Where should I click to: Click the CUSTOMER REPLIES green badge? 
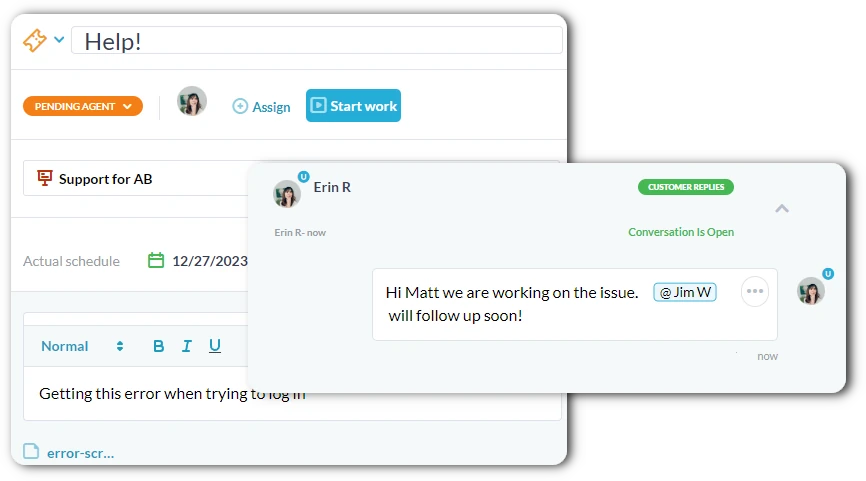pyautogui.click(x=686, y=187)
